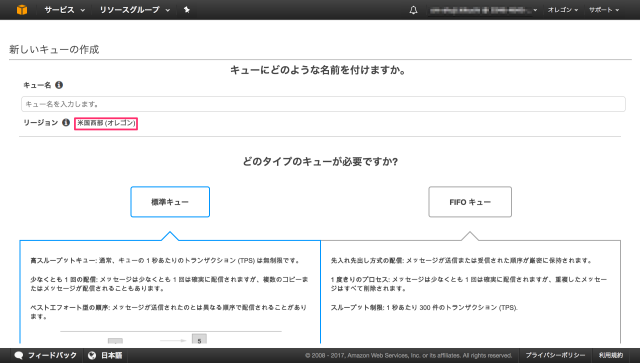Image resolution: width=640 pixels, height=363 pixels.
Task: Click the 米国西部 (オレゴン) region text
Action: 106,123
